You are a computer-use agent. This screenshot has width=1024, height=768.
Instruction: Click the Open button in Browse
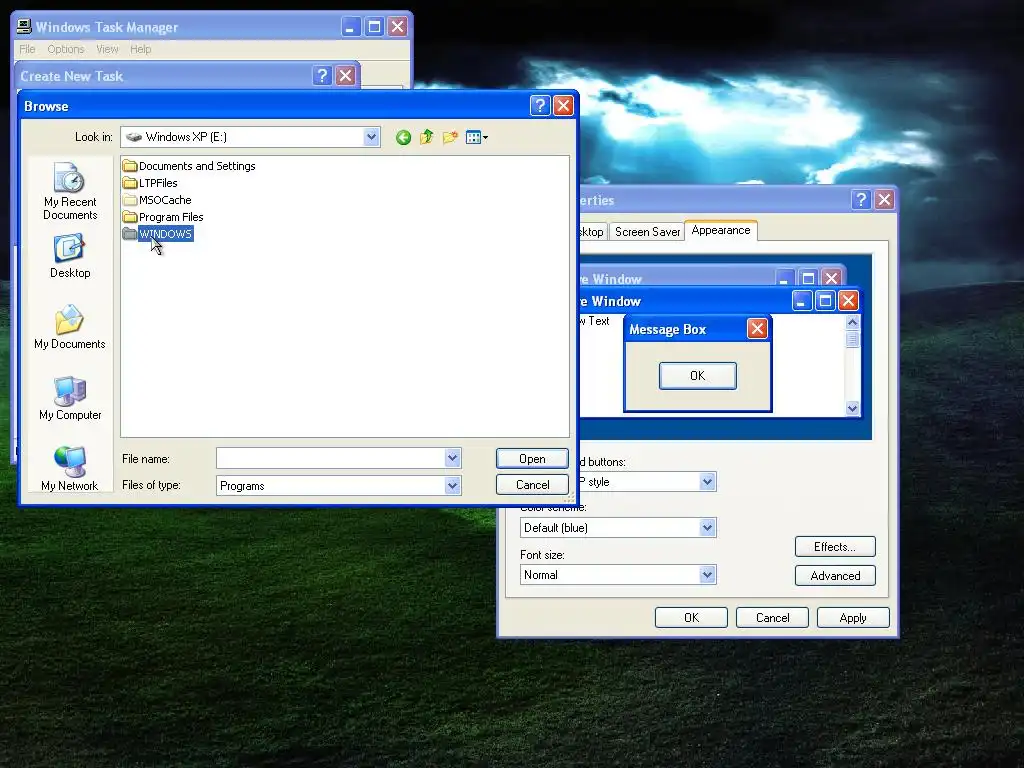tap(532, 458)
